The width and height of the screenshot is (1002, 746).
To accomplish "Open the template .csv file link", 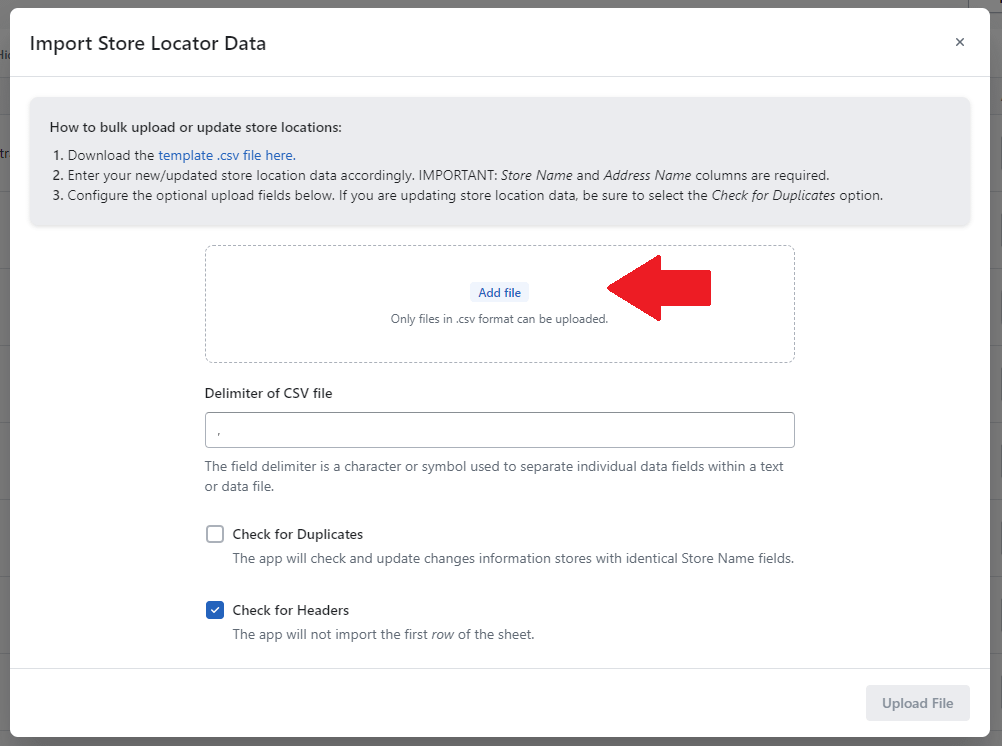I will [x=227, y=155].
